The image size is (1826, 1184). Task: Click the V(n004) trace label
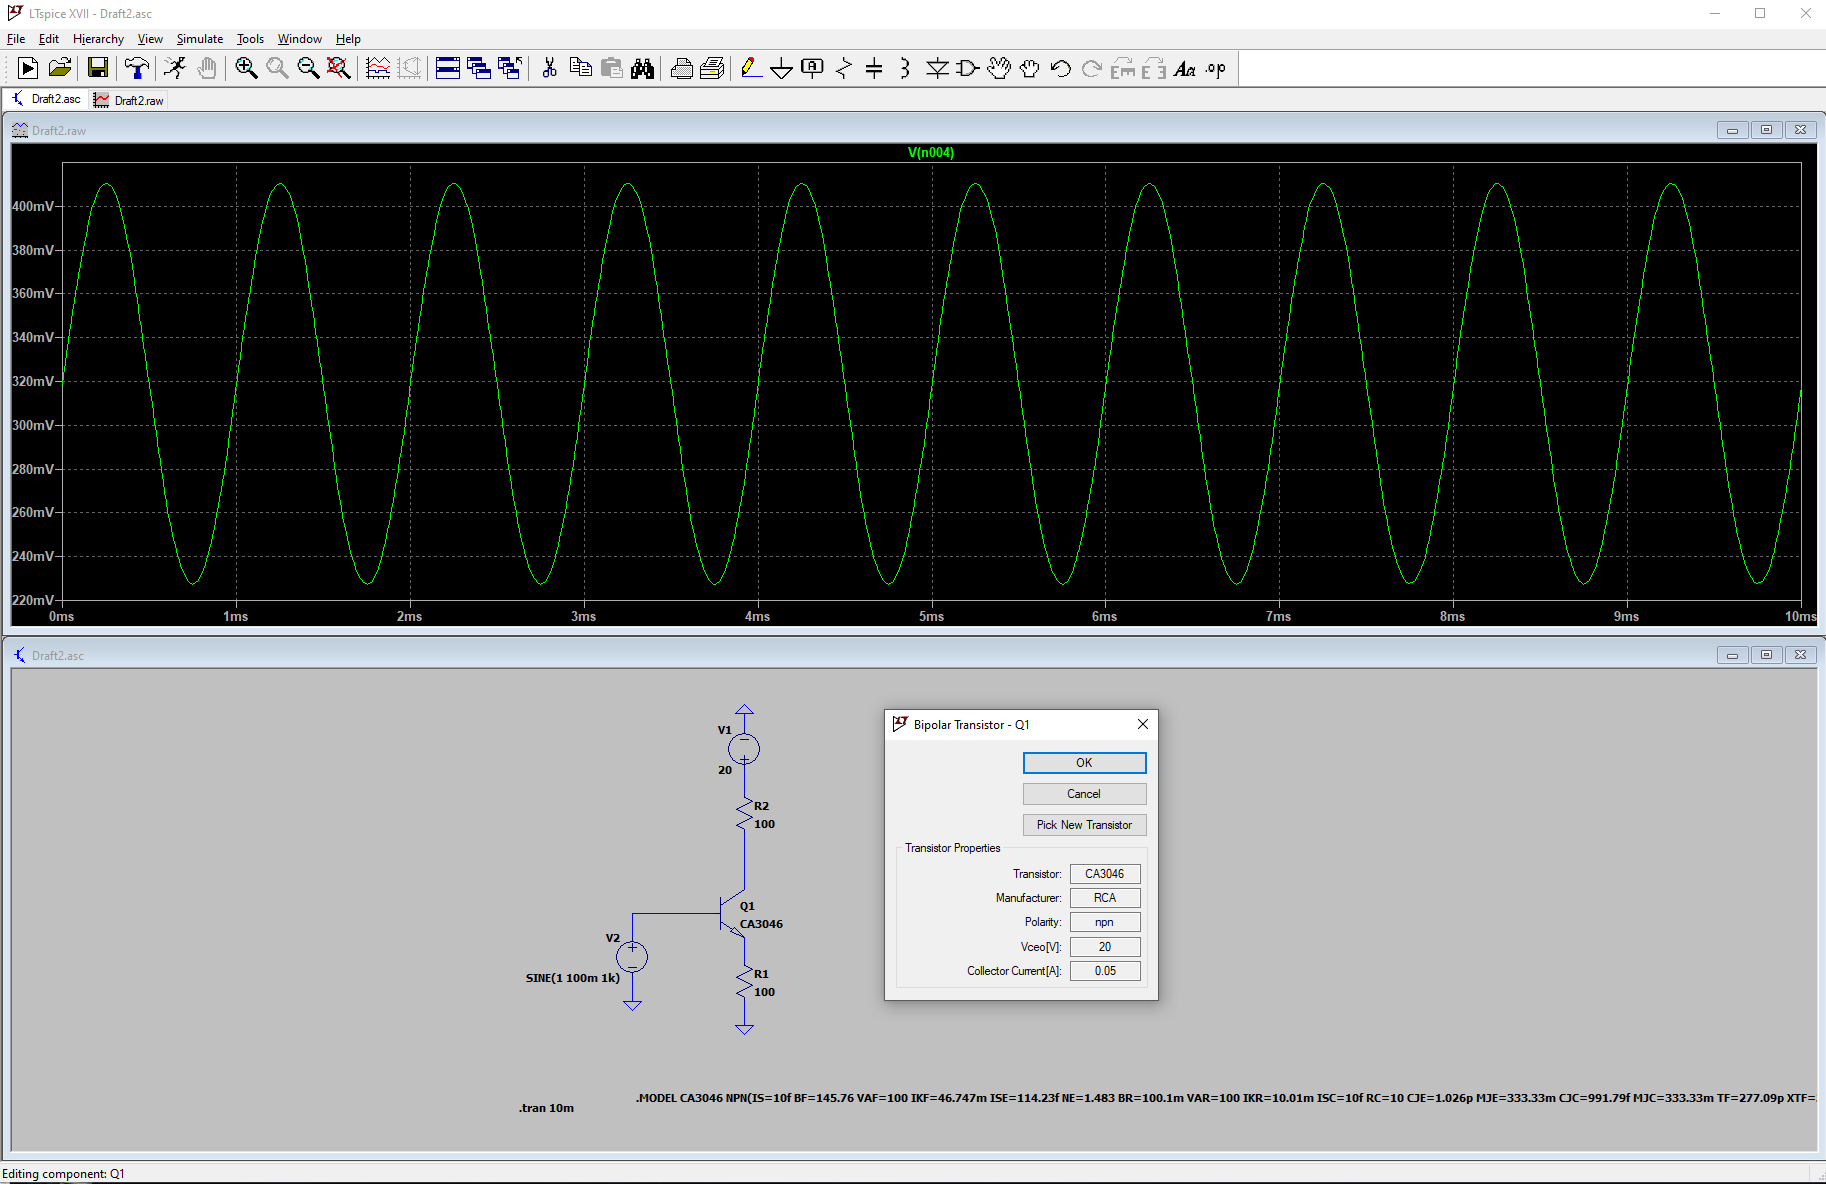[x=931, y=153]
